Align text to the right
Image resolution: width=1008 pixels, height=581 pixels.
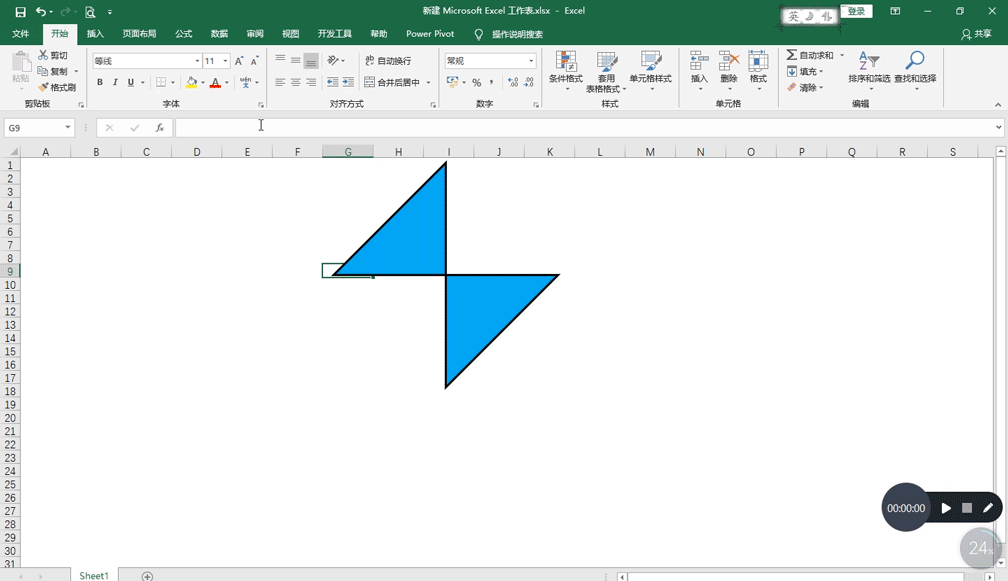[311, 82]
